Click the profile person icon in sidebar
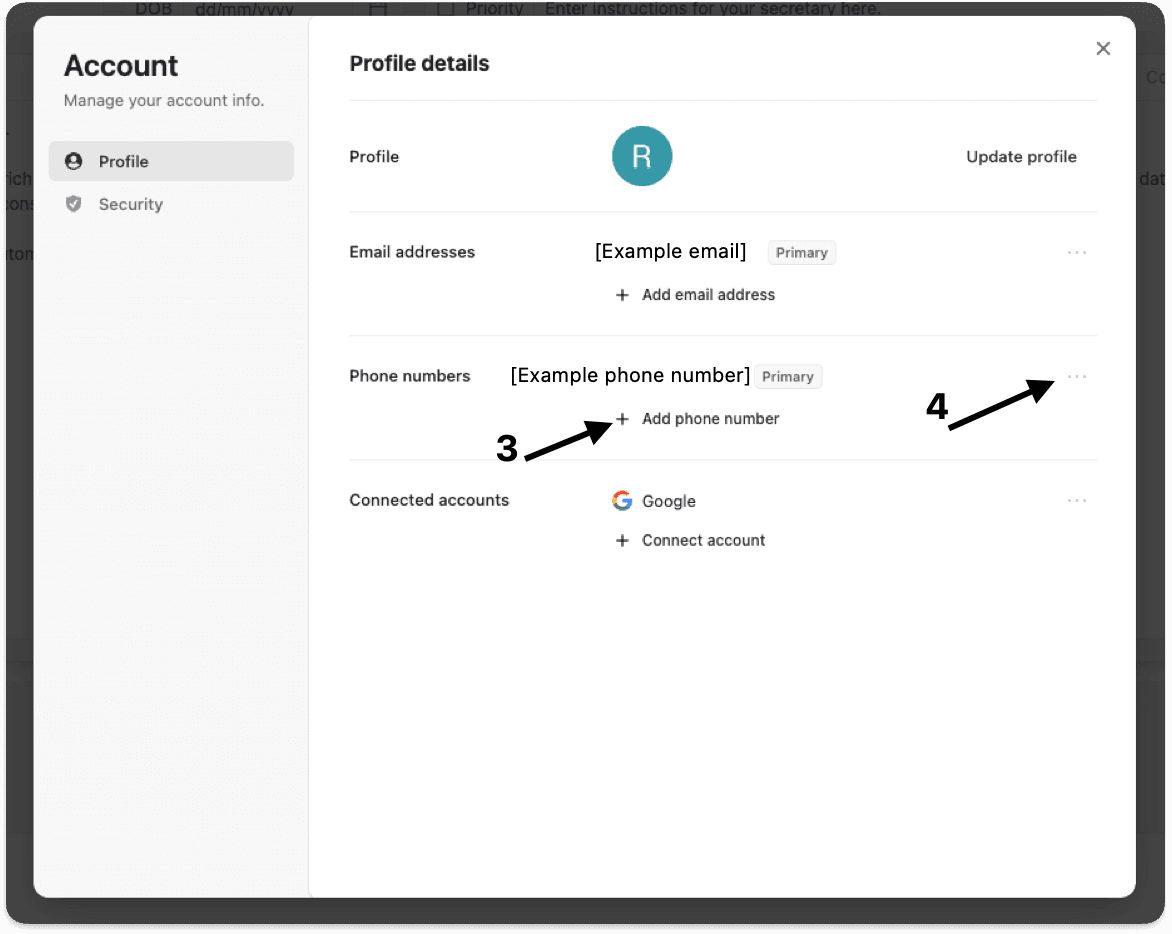The width and height of the screenshot is (1172, 934). 73,161
